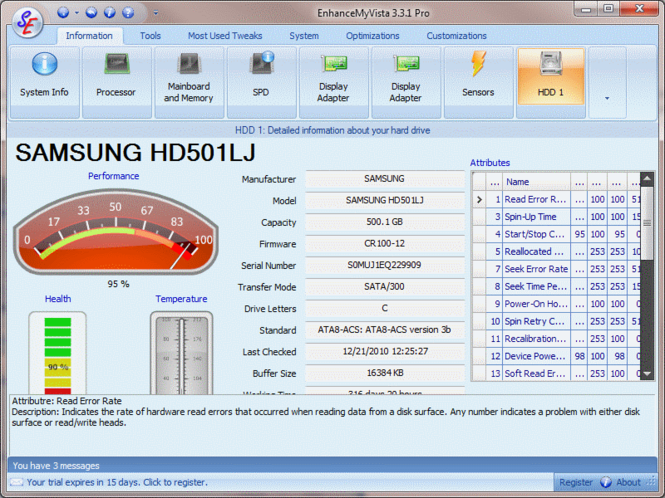Image resolution: width=665 pixels, height=498 pixels.
Task: Open the Sensors lightning icon
Action: 478,82
